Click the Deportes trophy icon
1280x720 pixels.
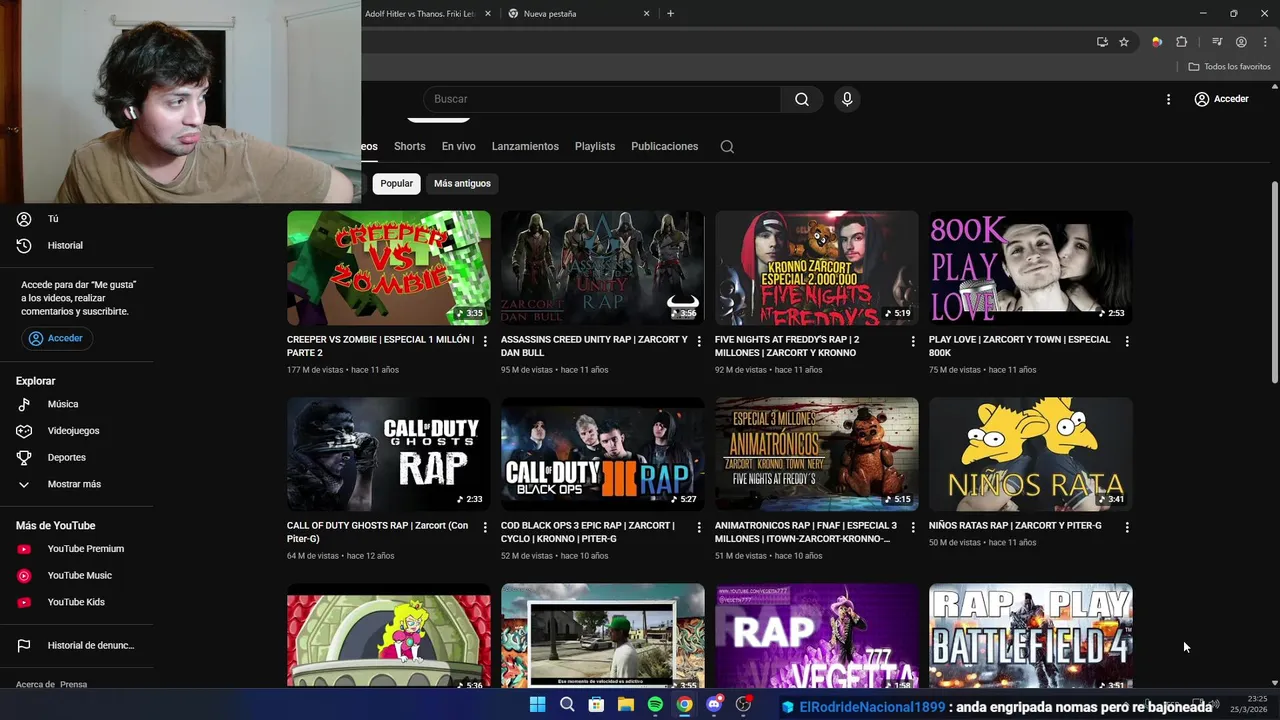point(24,457)
